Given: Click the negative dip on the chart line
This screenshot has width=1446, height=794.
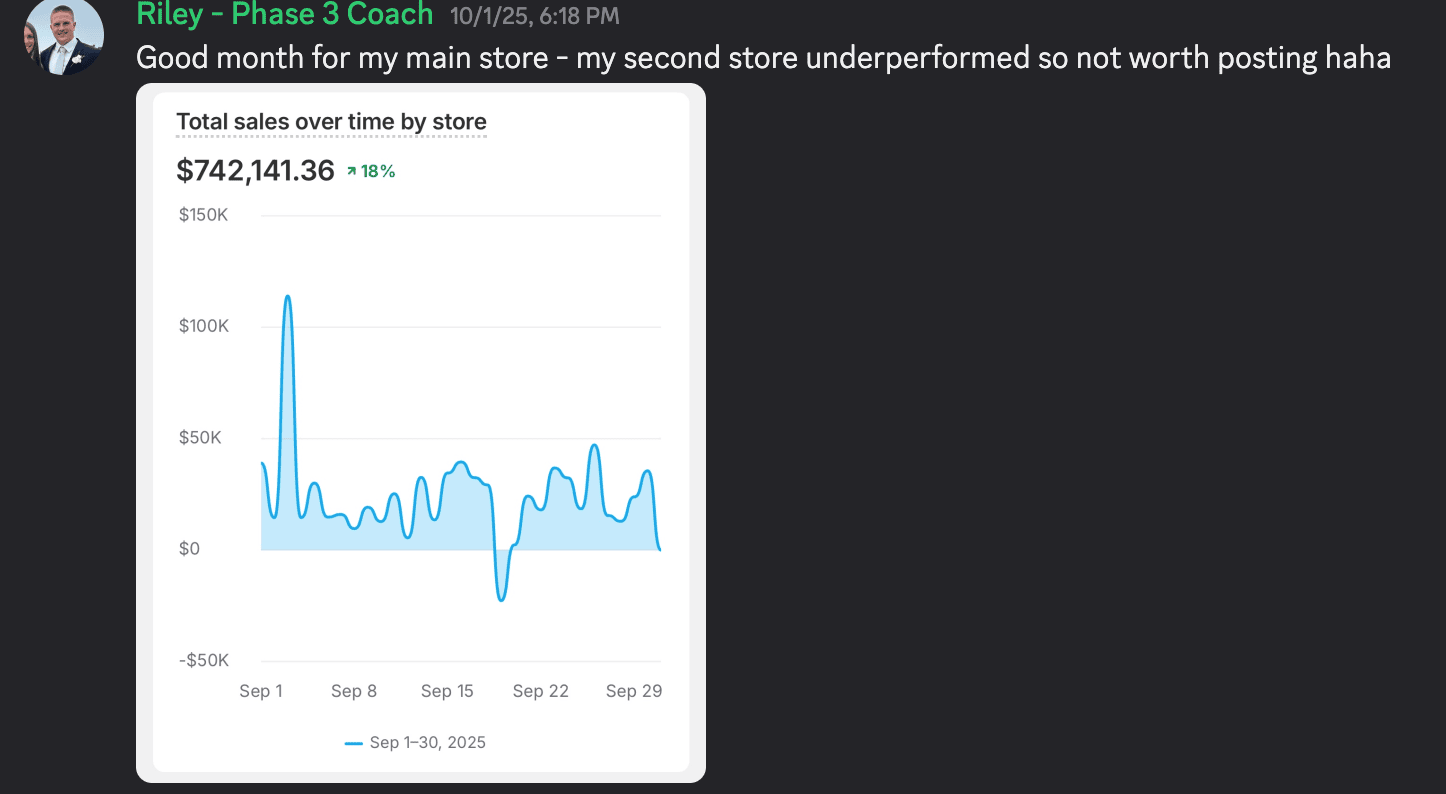Looking at the screenshot, I should point(501,598).
